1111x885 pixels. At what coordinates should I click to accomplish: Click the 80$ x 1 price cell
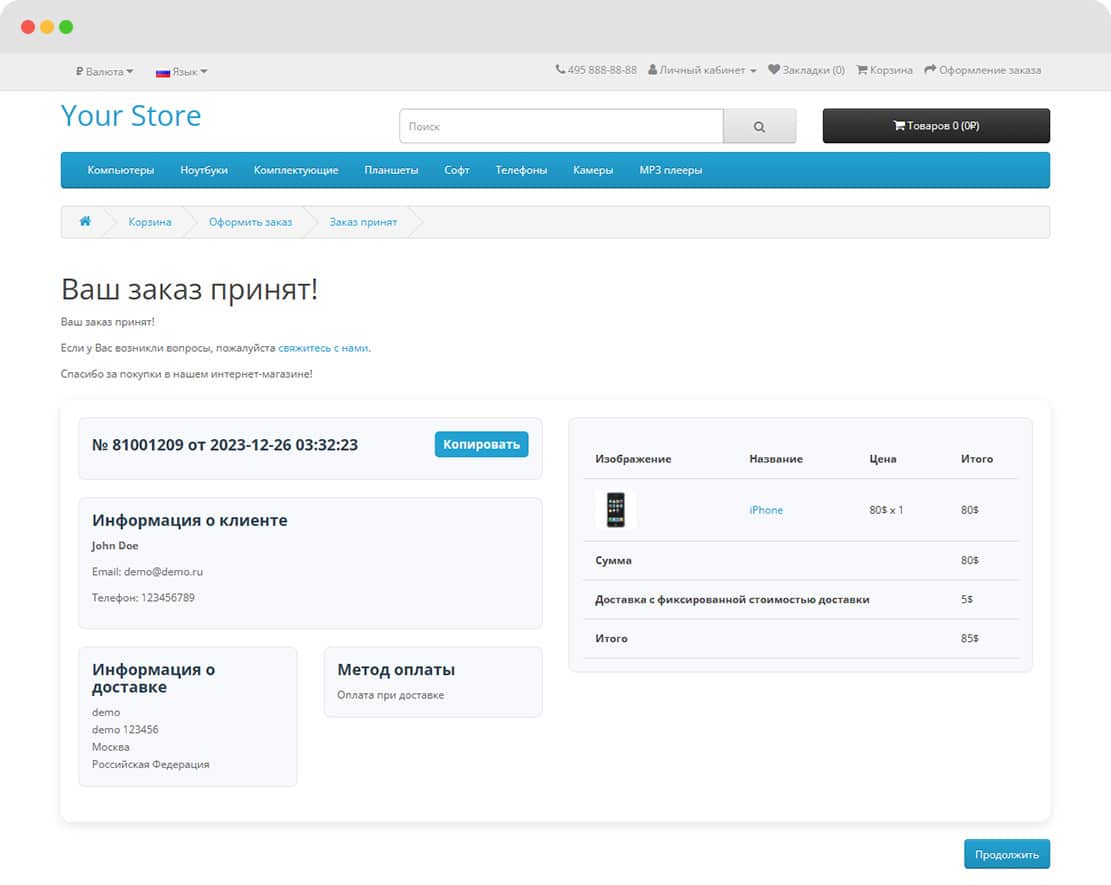(886, 510)
